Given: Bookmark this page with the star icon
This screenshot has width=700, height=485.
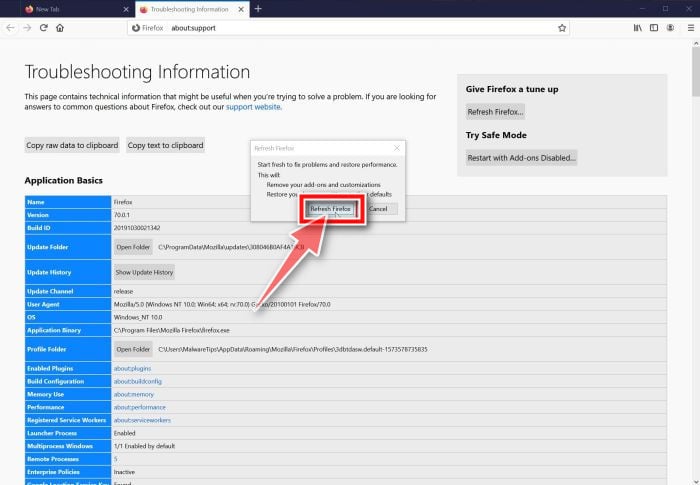Looking at the screenshot, I should [x=562, y=28].
